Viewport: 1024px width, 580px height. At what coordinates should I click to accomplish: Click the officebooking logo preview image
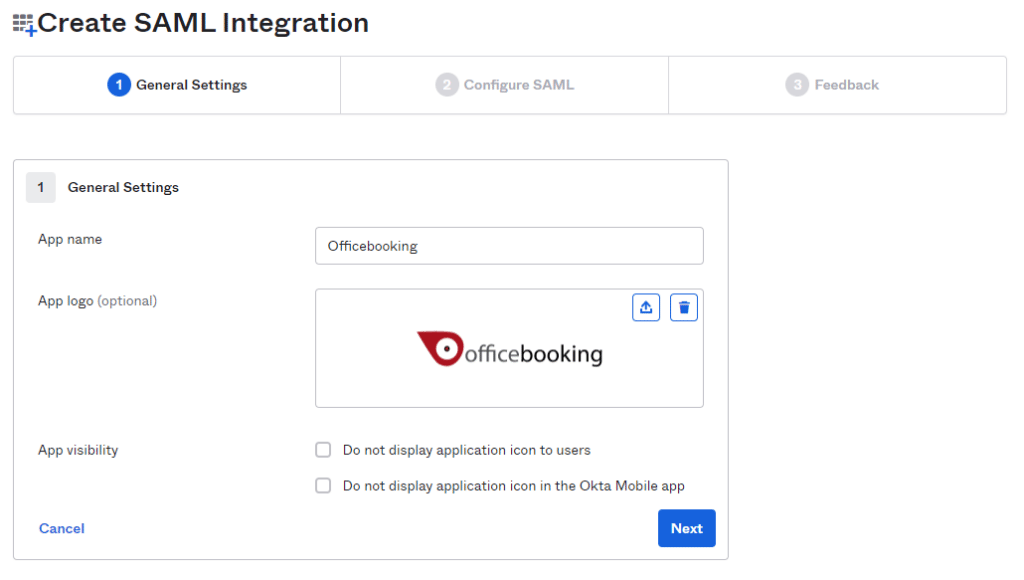pyautogui.click(x=510, y=349)
